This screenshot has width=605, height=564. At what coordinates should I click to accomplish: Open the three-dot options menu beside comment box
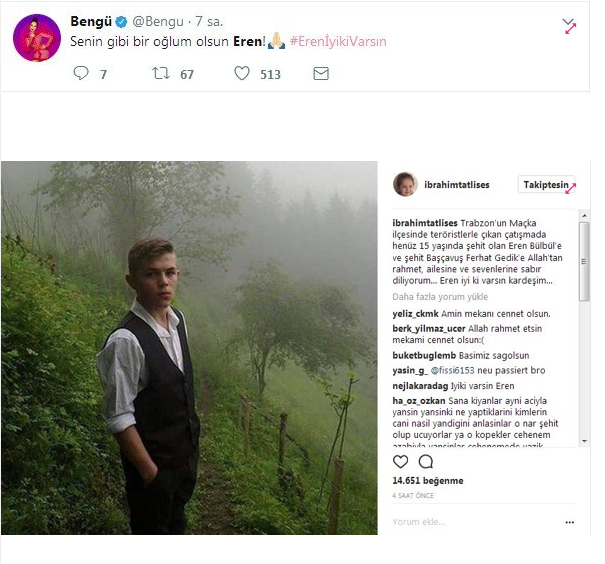(570, 522)
